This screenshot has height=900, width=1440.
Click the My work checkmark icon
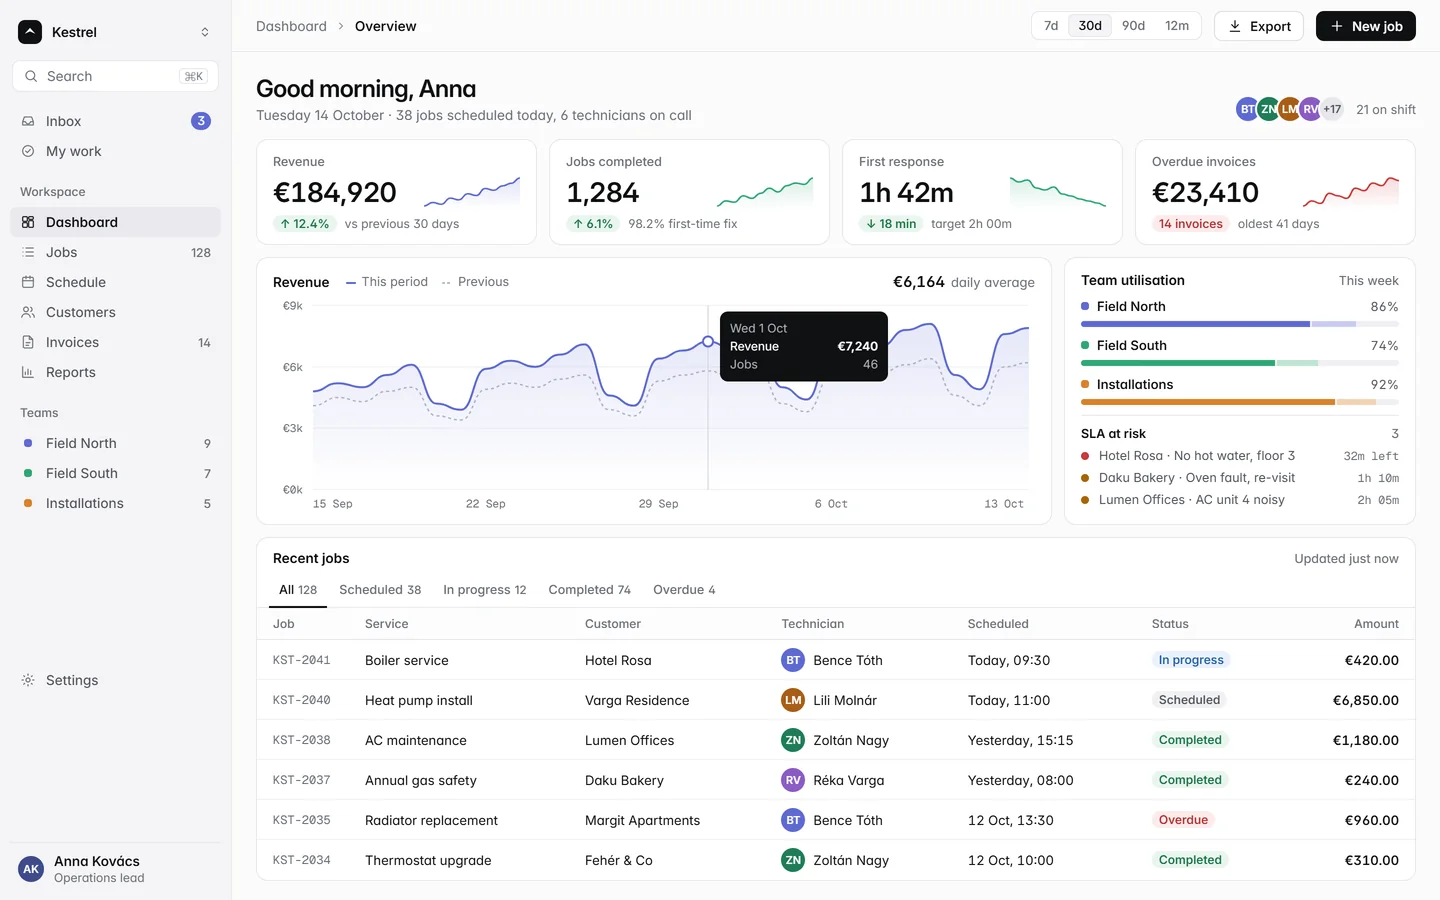pos(28,151)
